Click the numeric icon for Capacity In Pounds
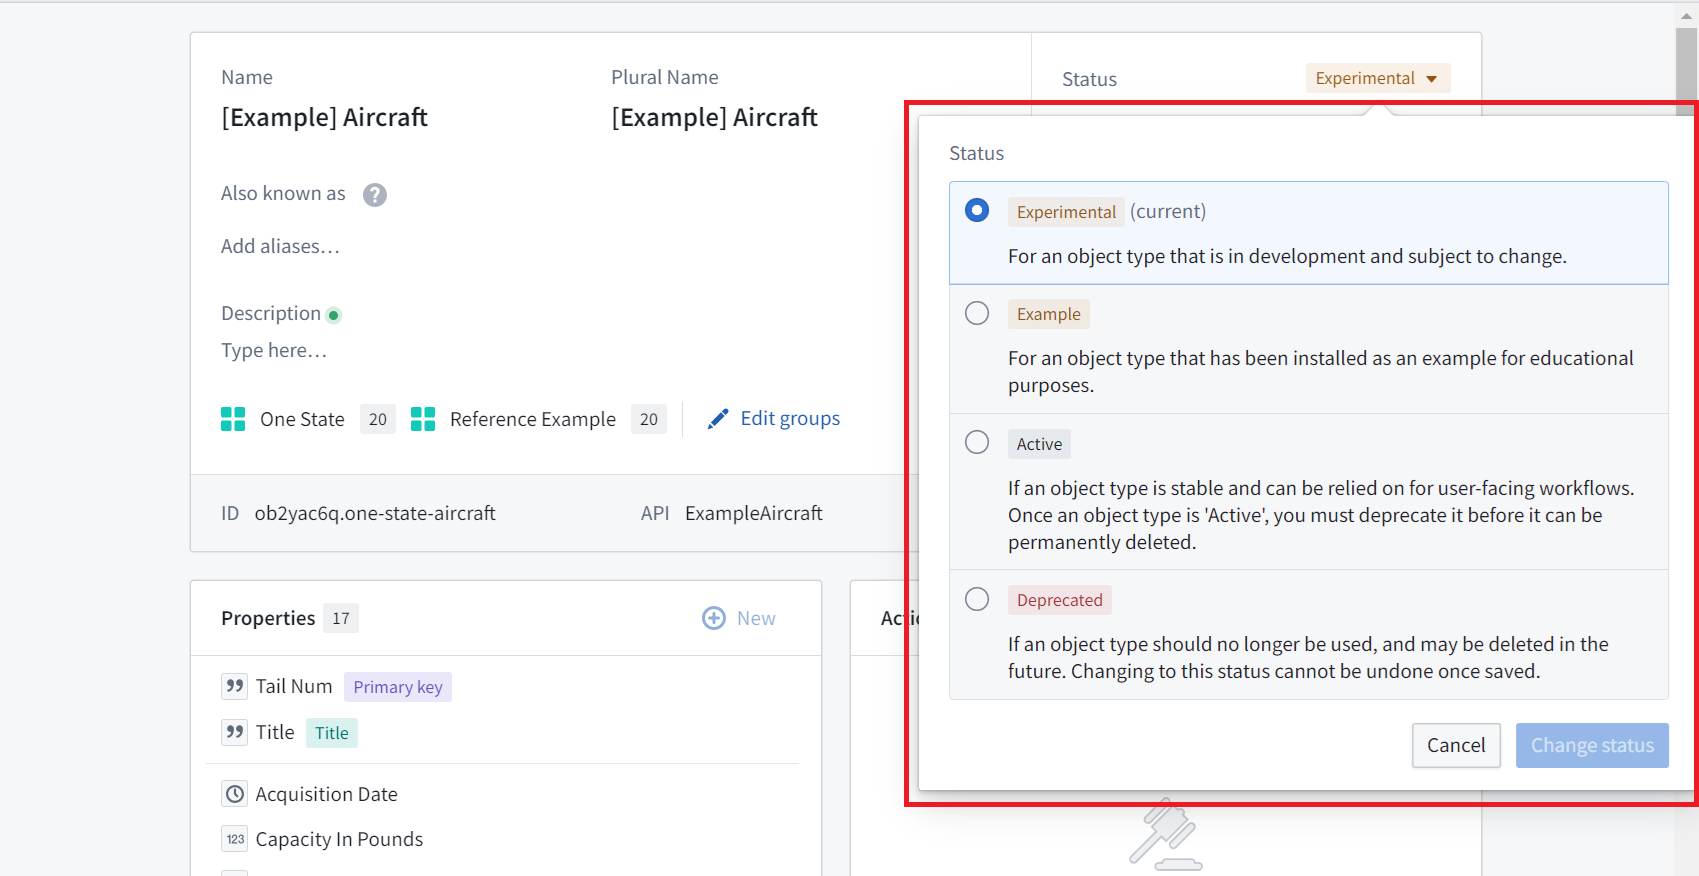 [x=235, y=839]
